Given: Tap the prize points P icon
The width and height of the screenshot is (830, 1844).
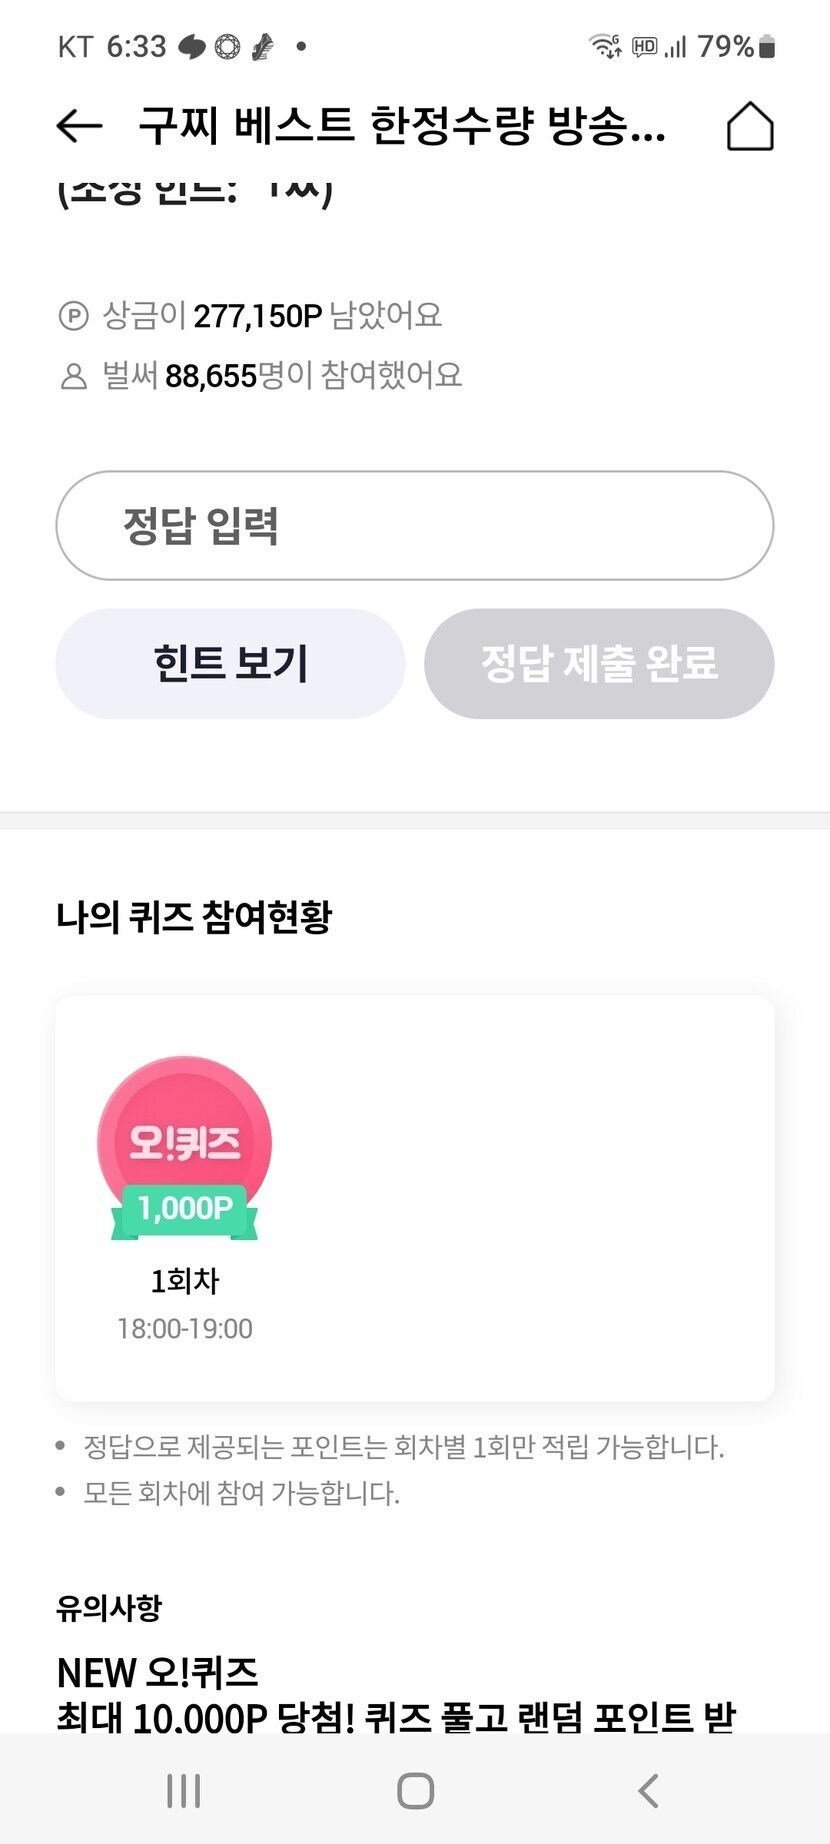Looking at the screenshot, I should [73, 316].
